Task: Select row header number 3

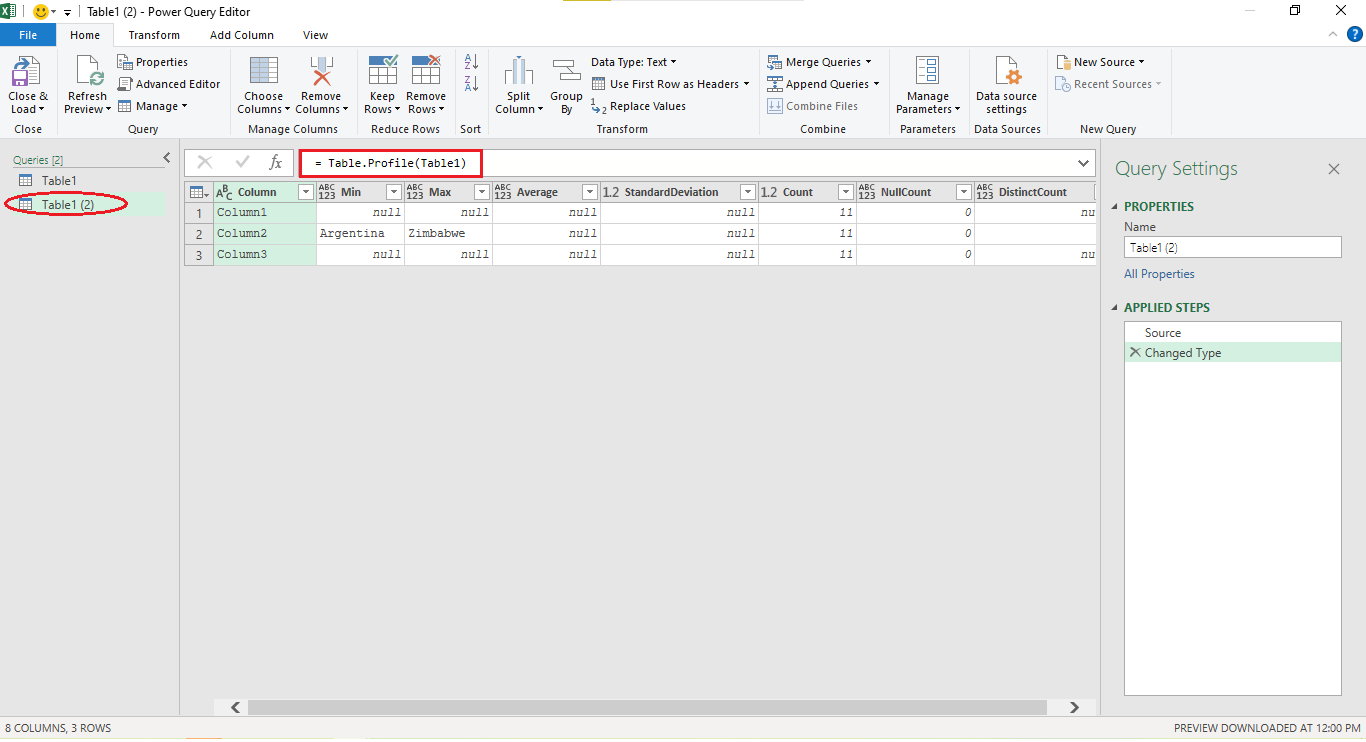Action: point(199,254)
